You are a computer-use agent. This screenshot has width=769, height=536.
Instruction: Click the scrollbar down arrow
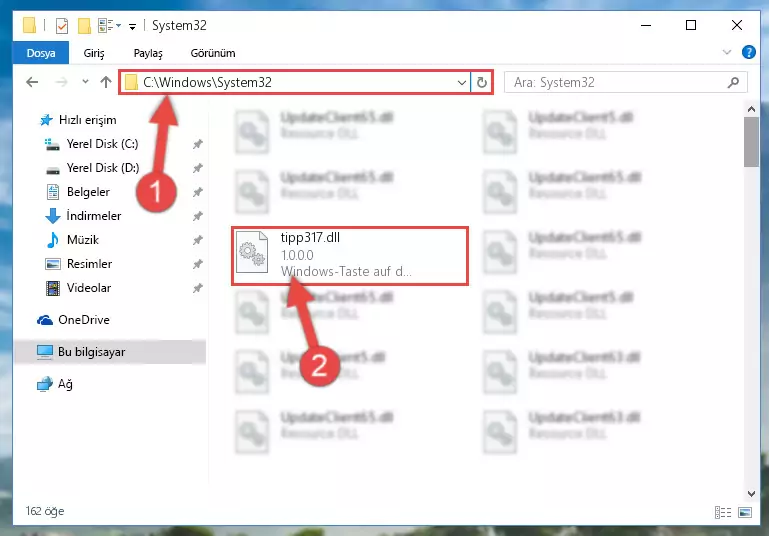[x=751, y=493]
